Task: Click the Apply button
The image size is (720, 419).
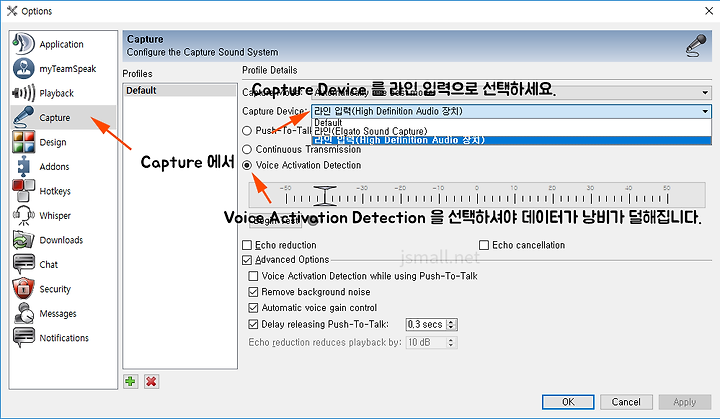Action: (685, 402)
